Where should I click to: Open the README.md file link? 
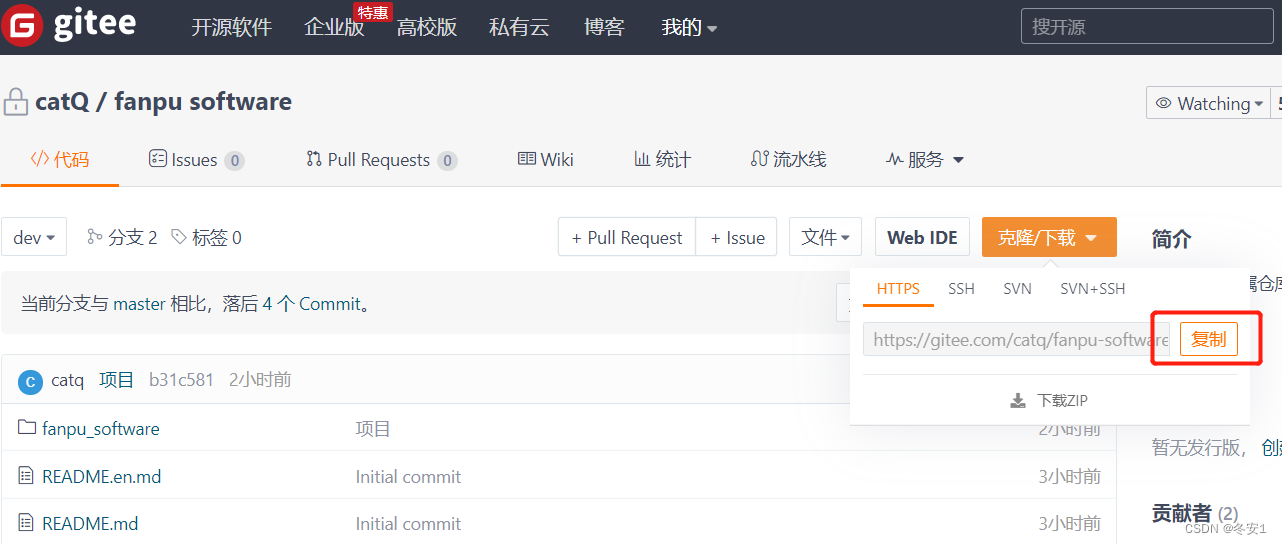click(90, 524)
